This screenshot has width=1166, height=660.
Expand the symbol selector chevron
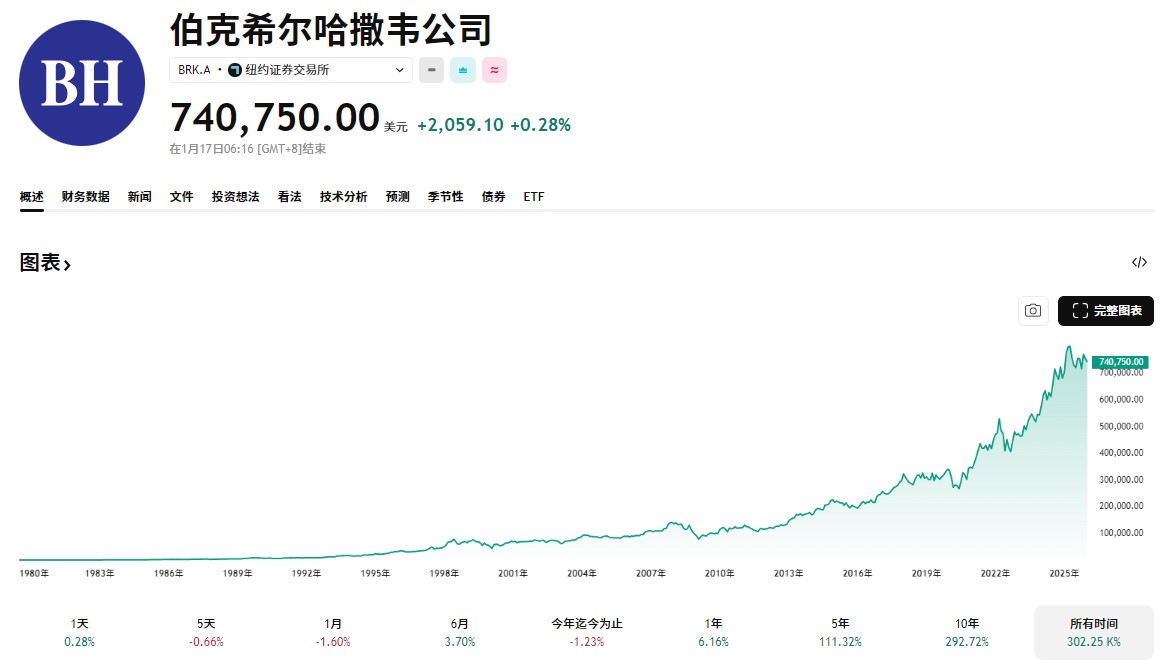pyautogui.click(x=400, y=70)
